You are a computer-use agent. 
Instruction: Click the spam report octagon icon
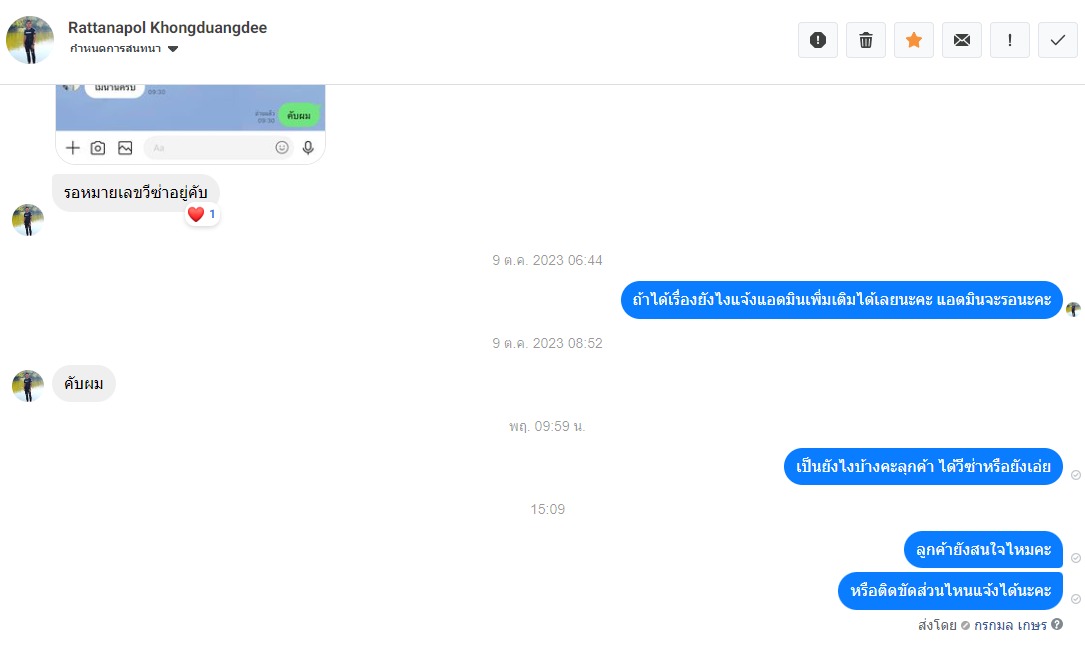coord(817,40)
